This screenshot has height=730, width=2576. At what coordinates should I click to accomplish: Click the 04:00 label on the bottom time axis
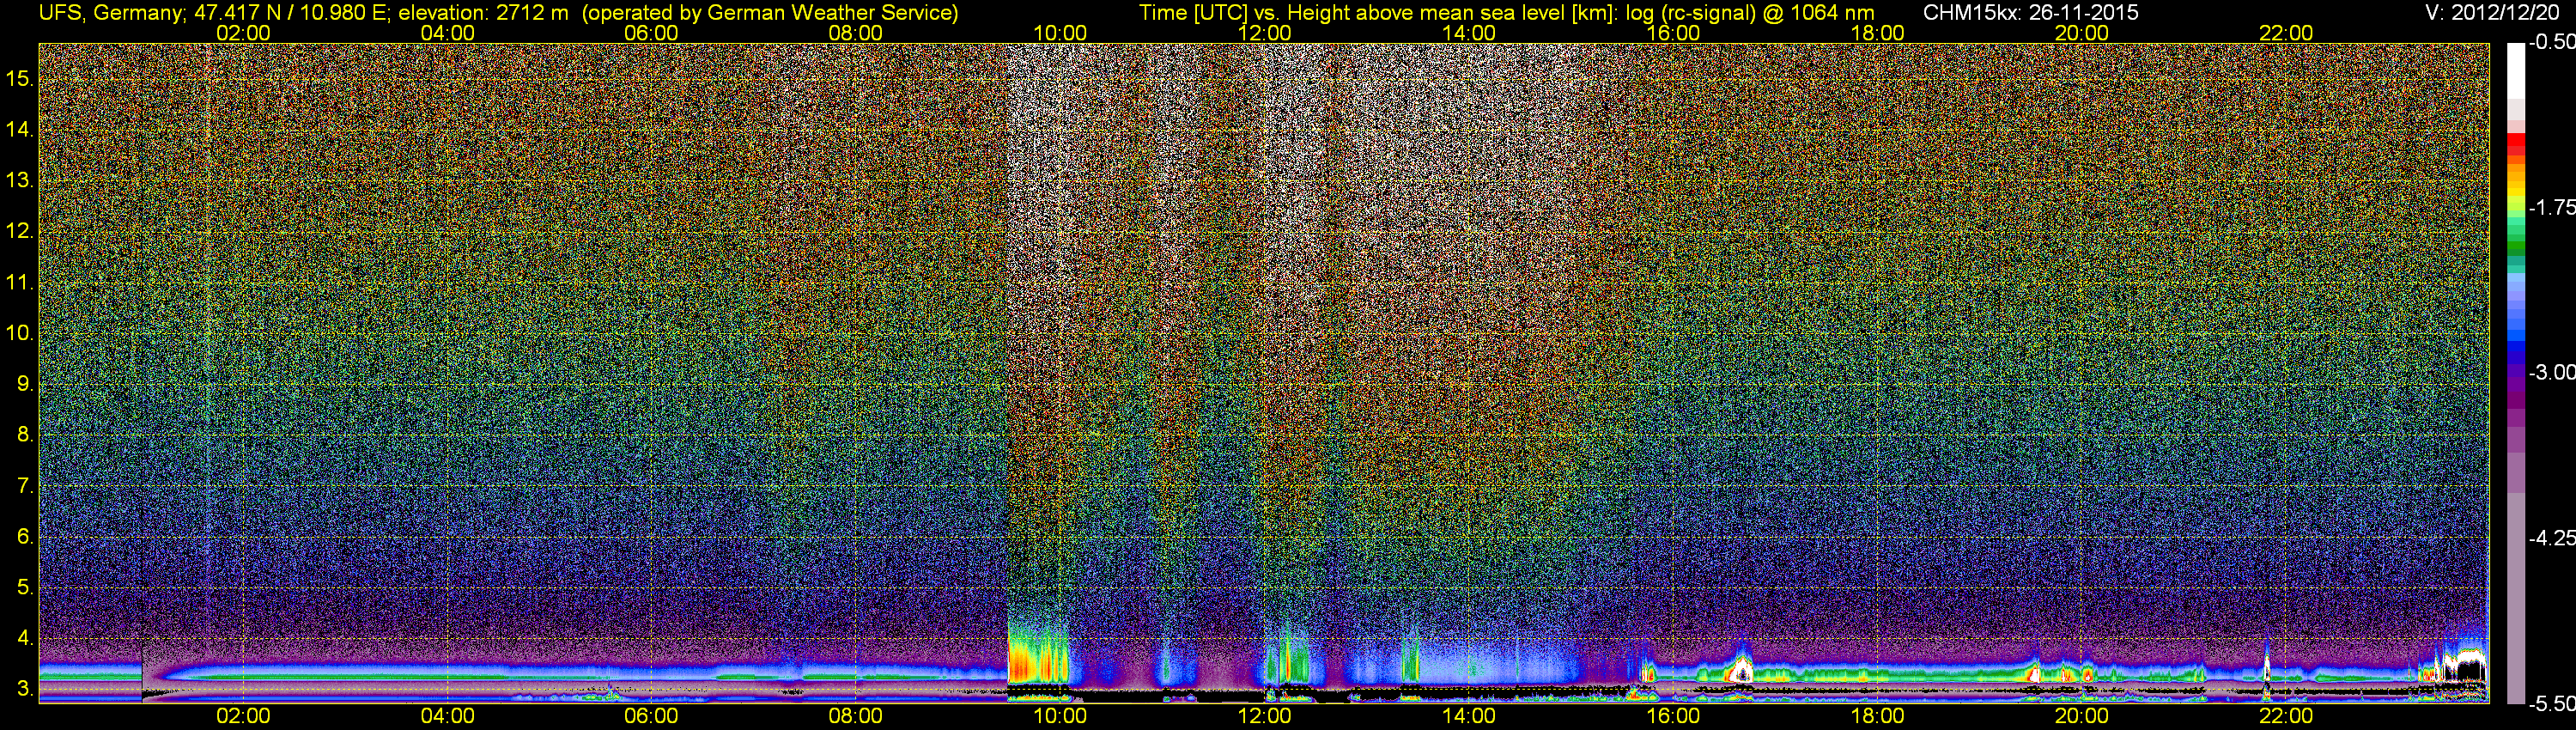coord(447,716)
